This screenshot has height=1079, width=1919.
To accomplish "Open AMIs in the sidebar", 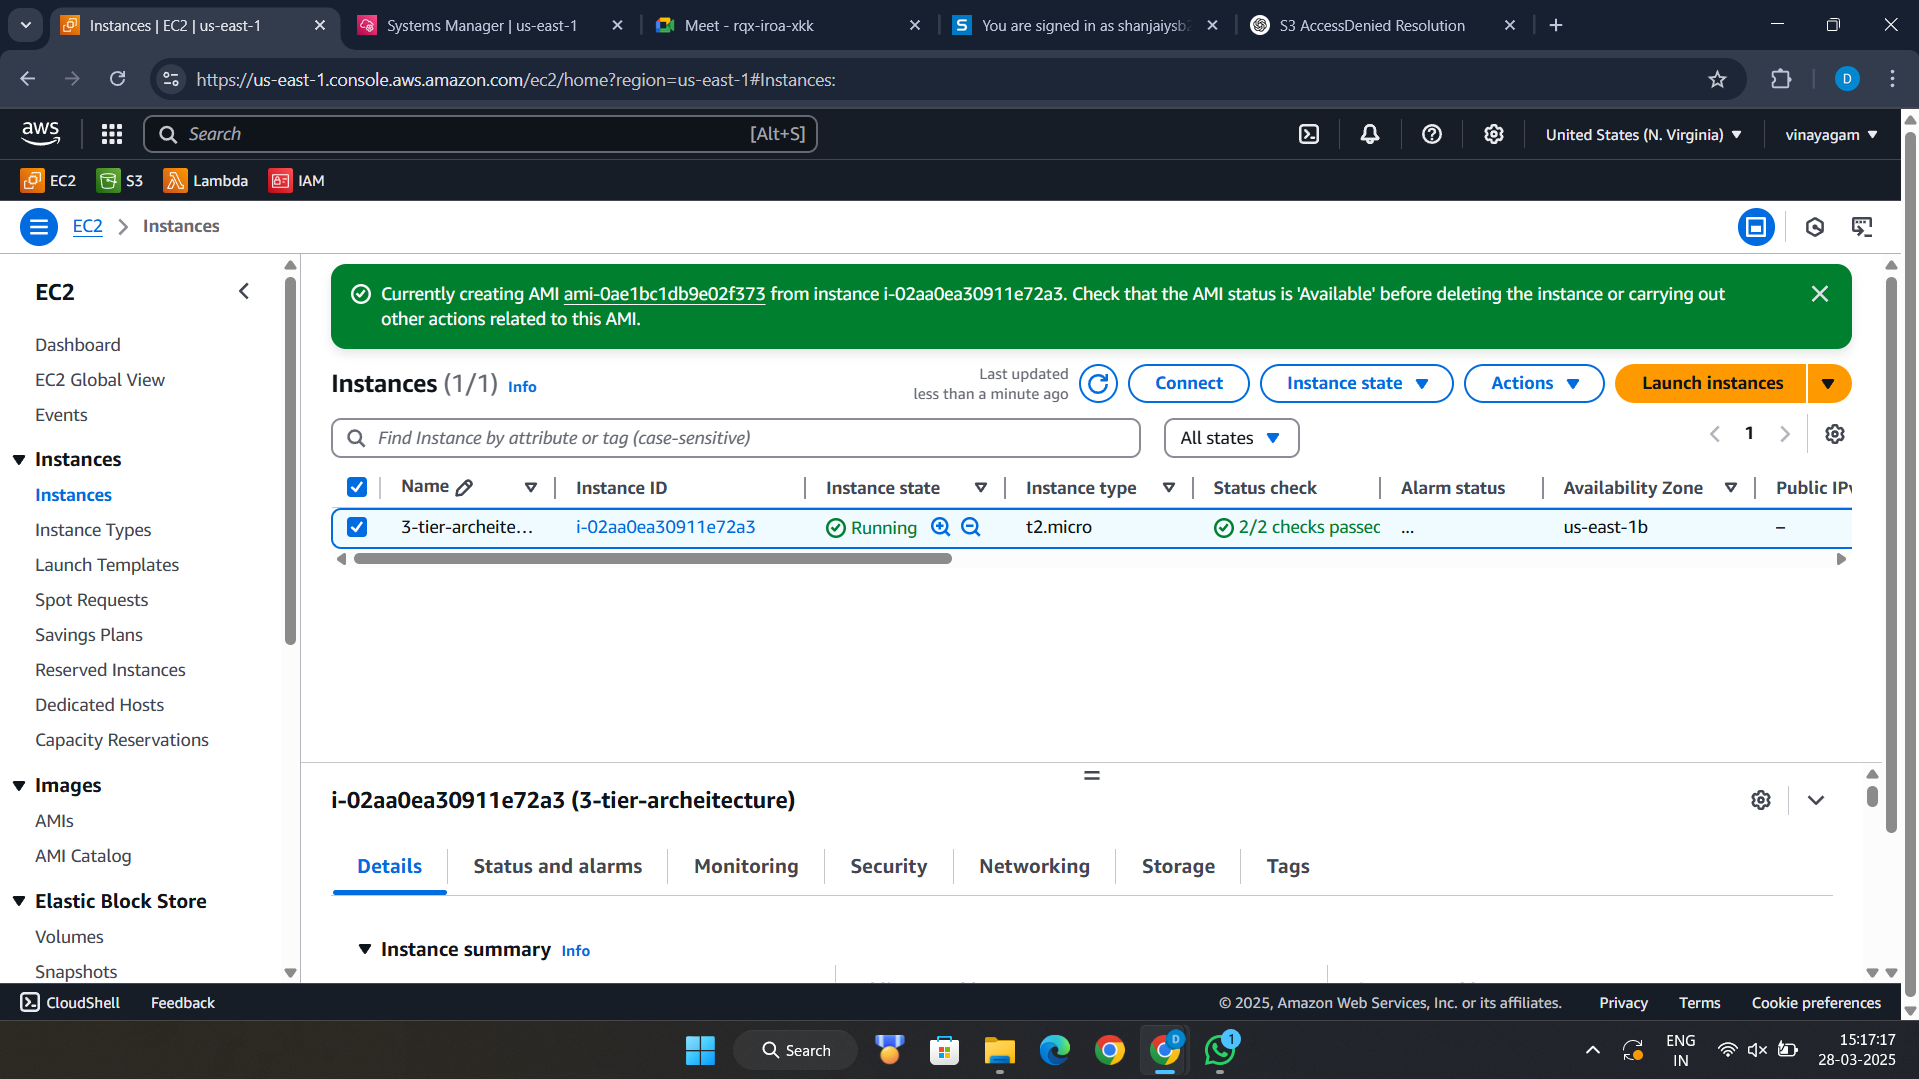I will (54, 821).
